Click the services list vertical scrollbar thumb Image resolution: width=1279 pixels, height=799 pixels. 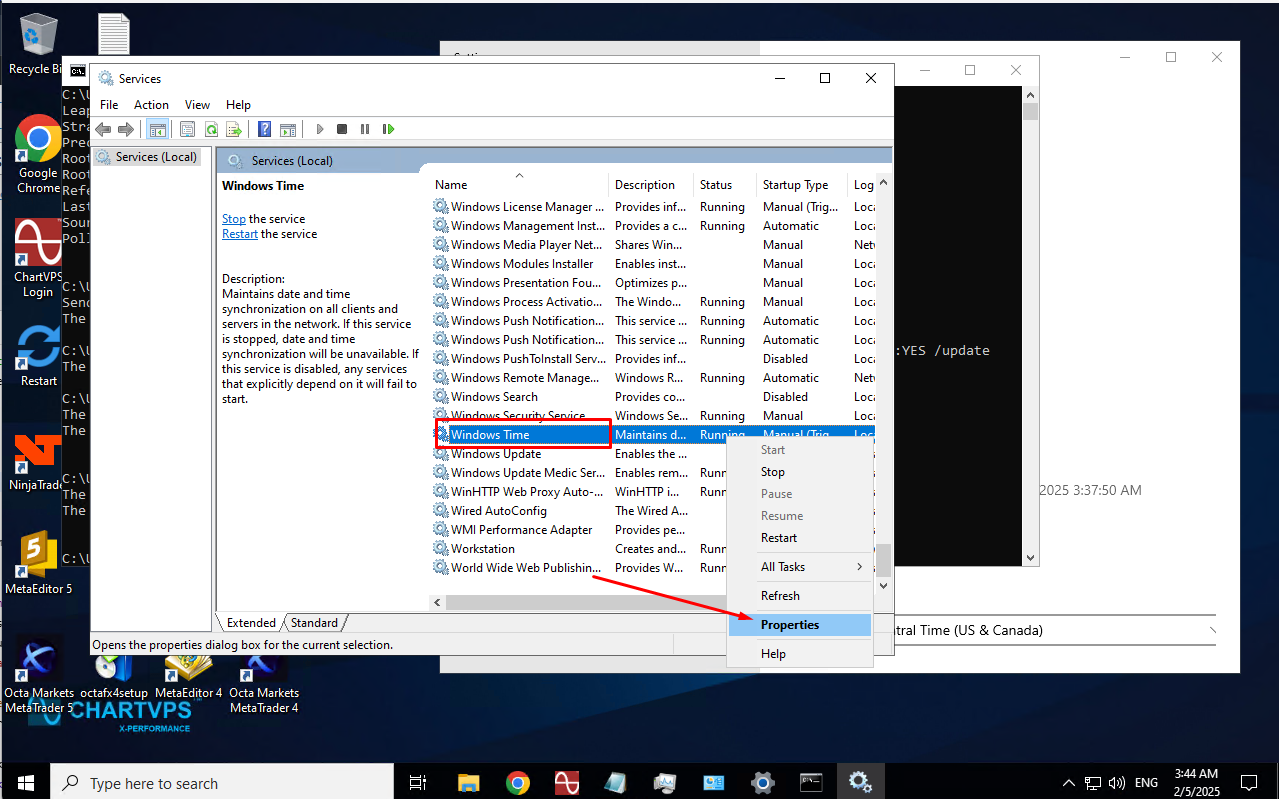tap(884, 560)
